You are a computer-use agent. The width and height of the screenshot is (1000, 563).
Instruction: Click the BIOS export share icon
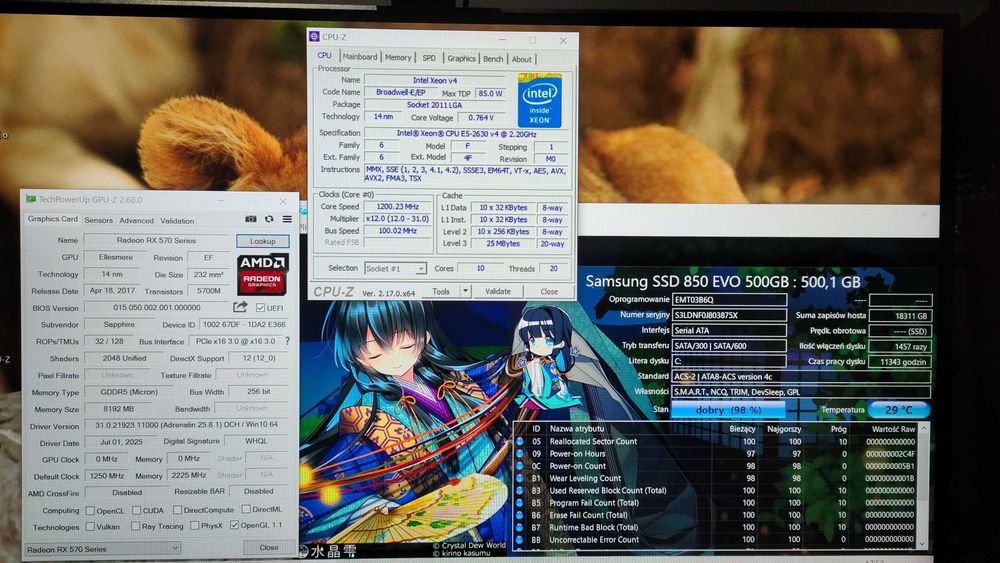[x=240, y=307]
